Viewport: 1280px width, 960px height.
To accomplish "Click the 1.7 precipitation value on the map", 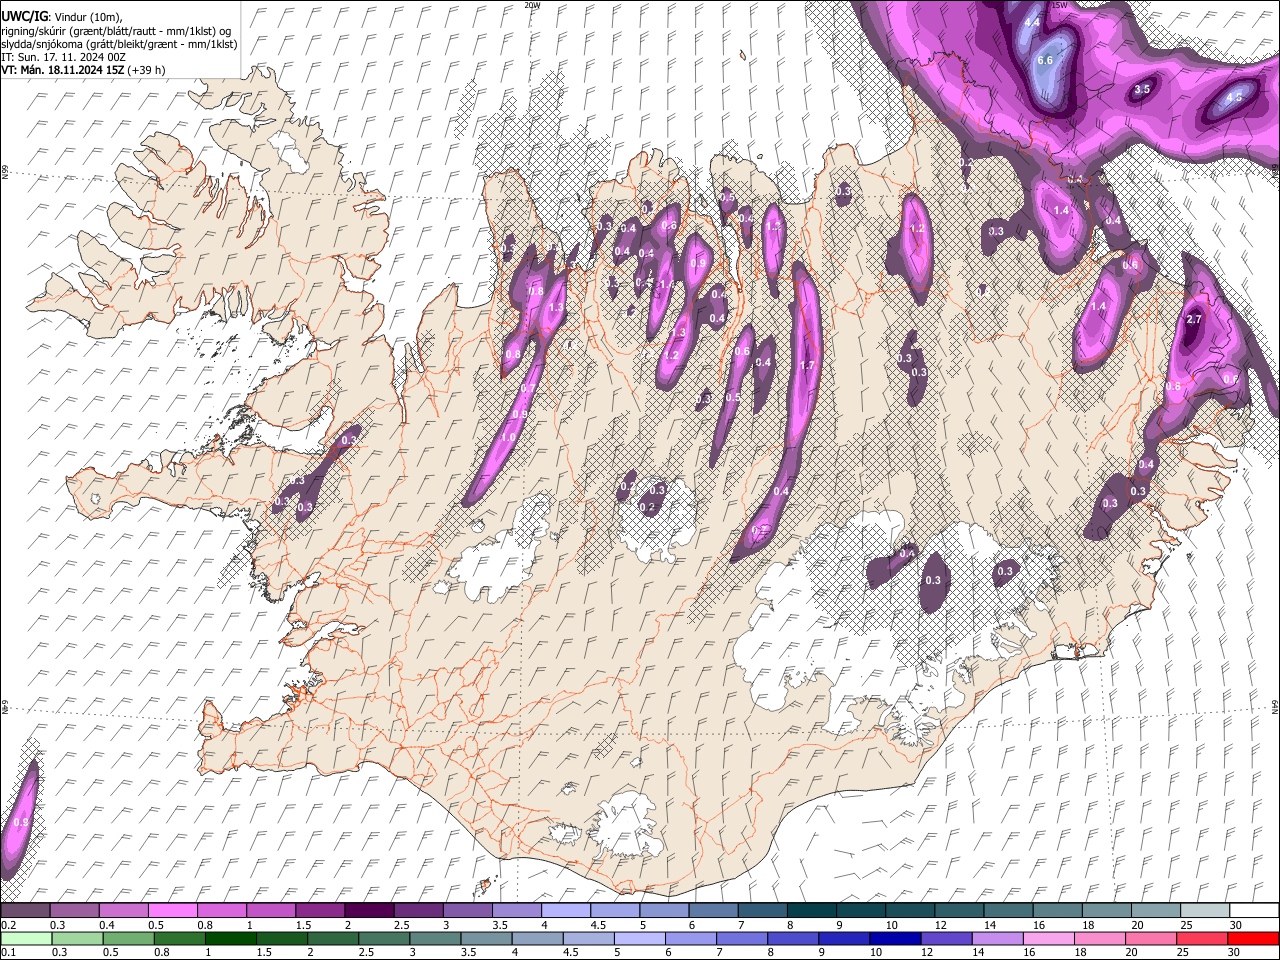I will (808, 366).
